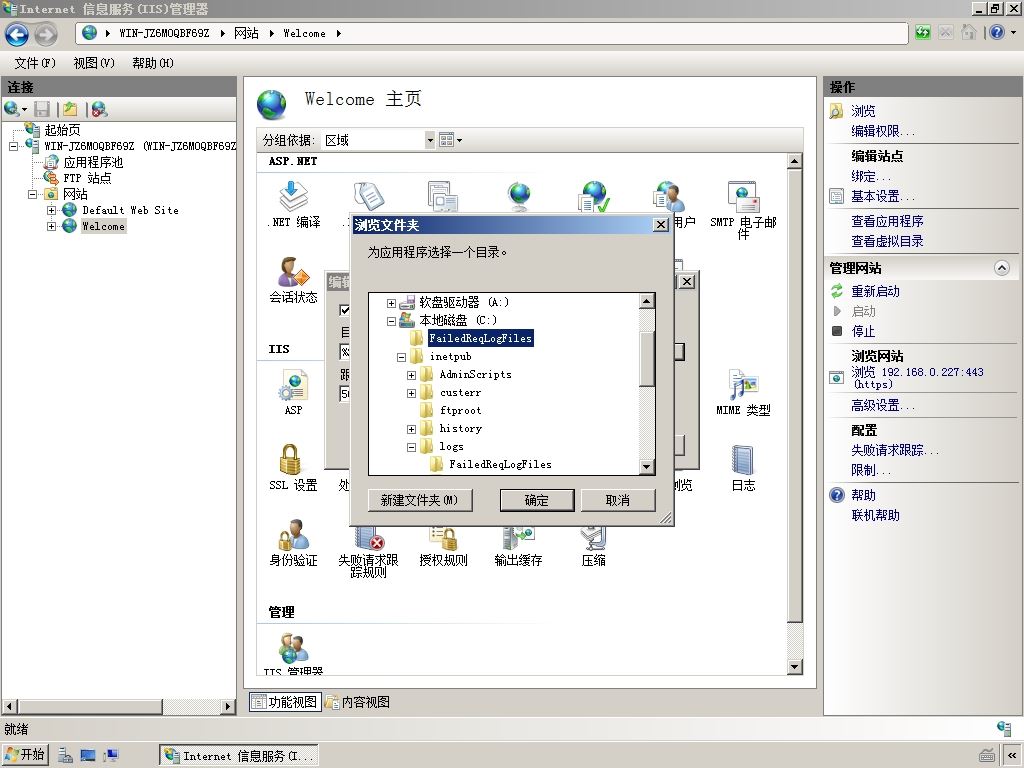Image resolution: width=1024 pixels, height=768 pixels.
Task: Click the 绑定... link
Action: coord(870,176)
